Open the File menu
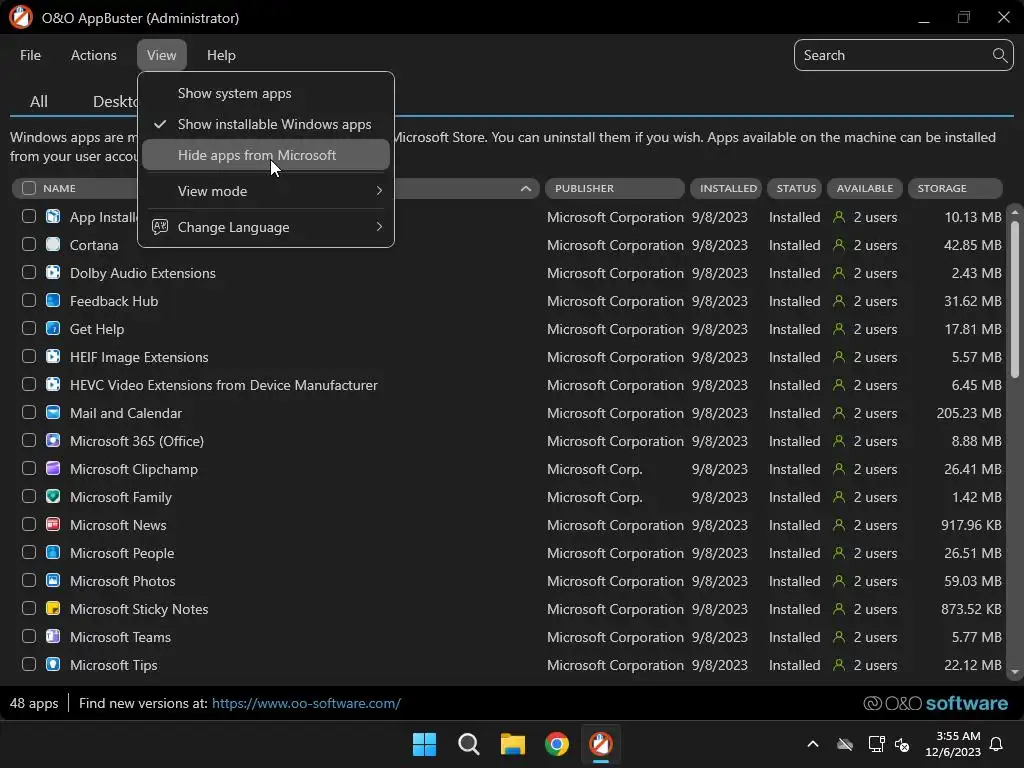Screen dimensions: 1024x768 pos(31,55)
